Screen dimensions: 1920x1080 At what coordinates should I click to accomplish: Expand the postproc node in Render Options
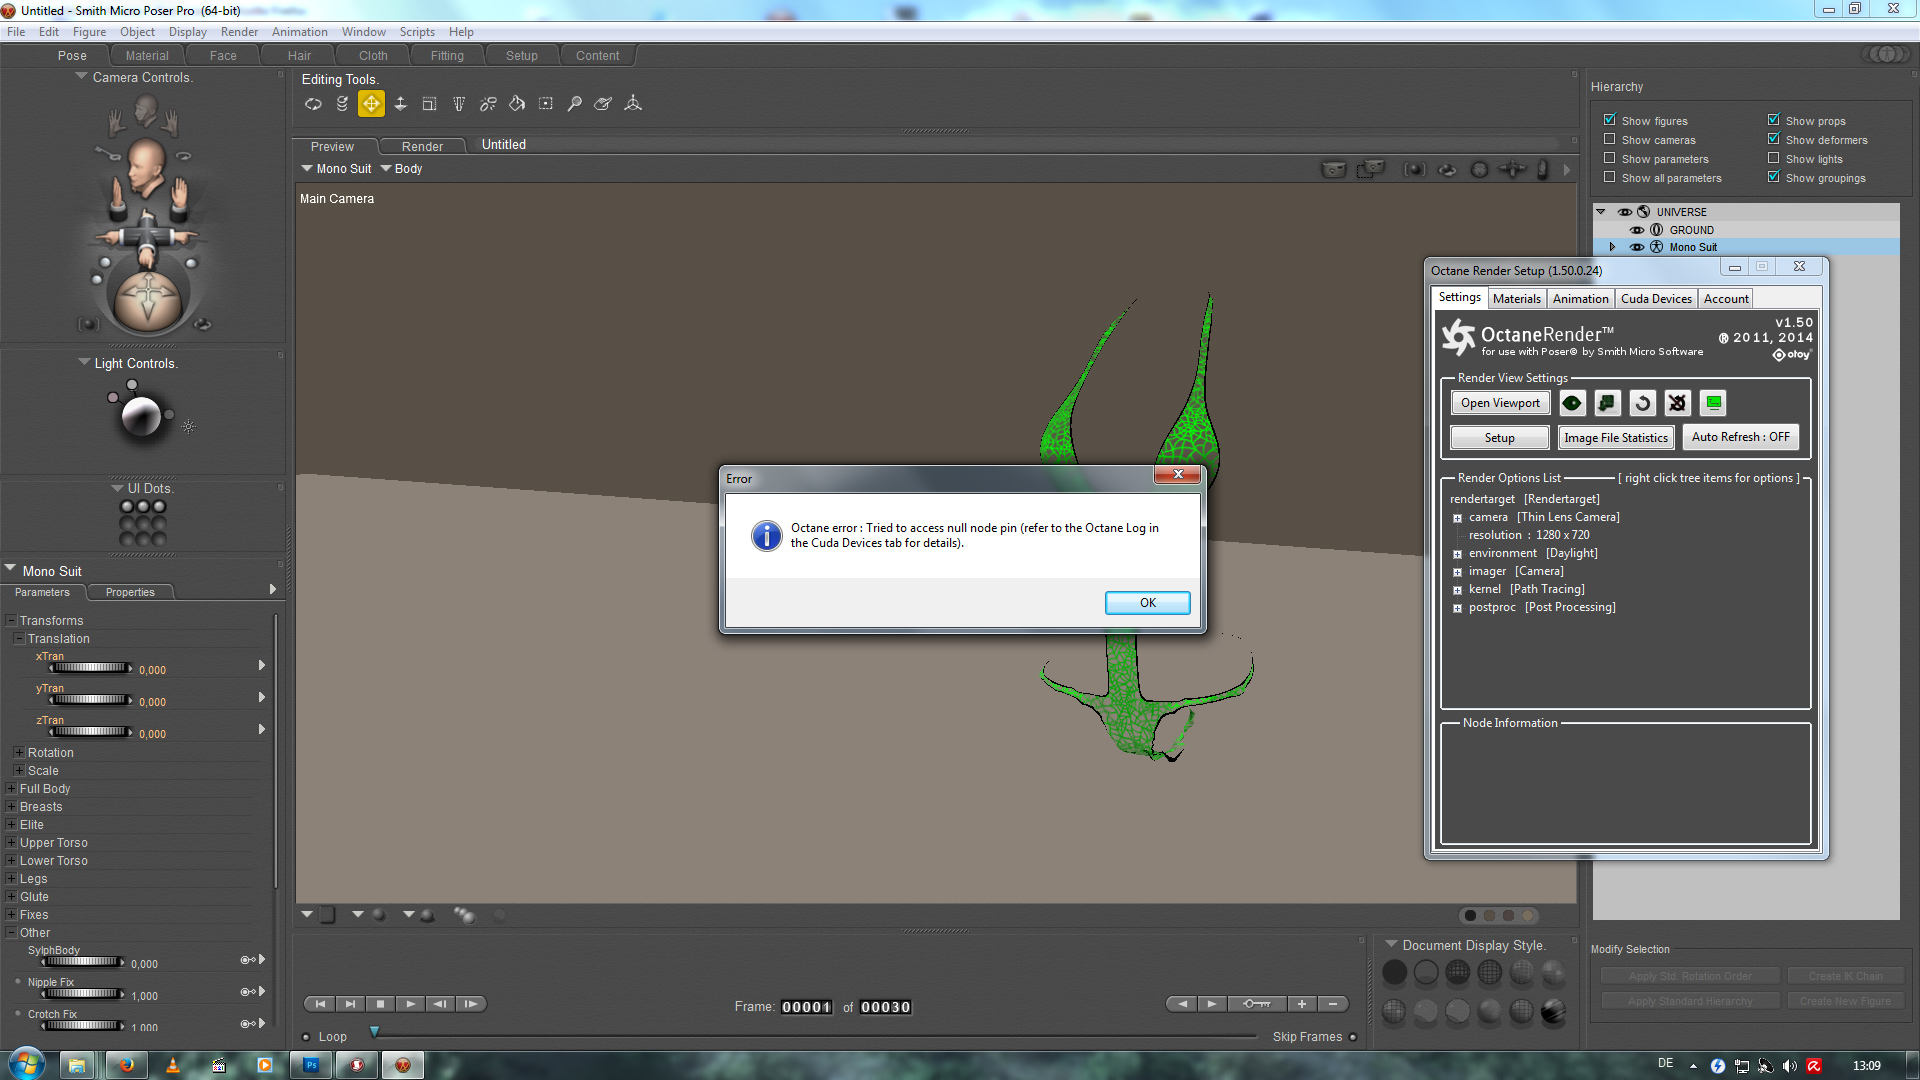click(1457, 608)
